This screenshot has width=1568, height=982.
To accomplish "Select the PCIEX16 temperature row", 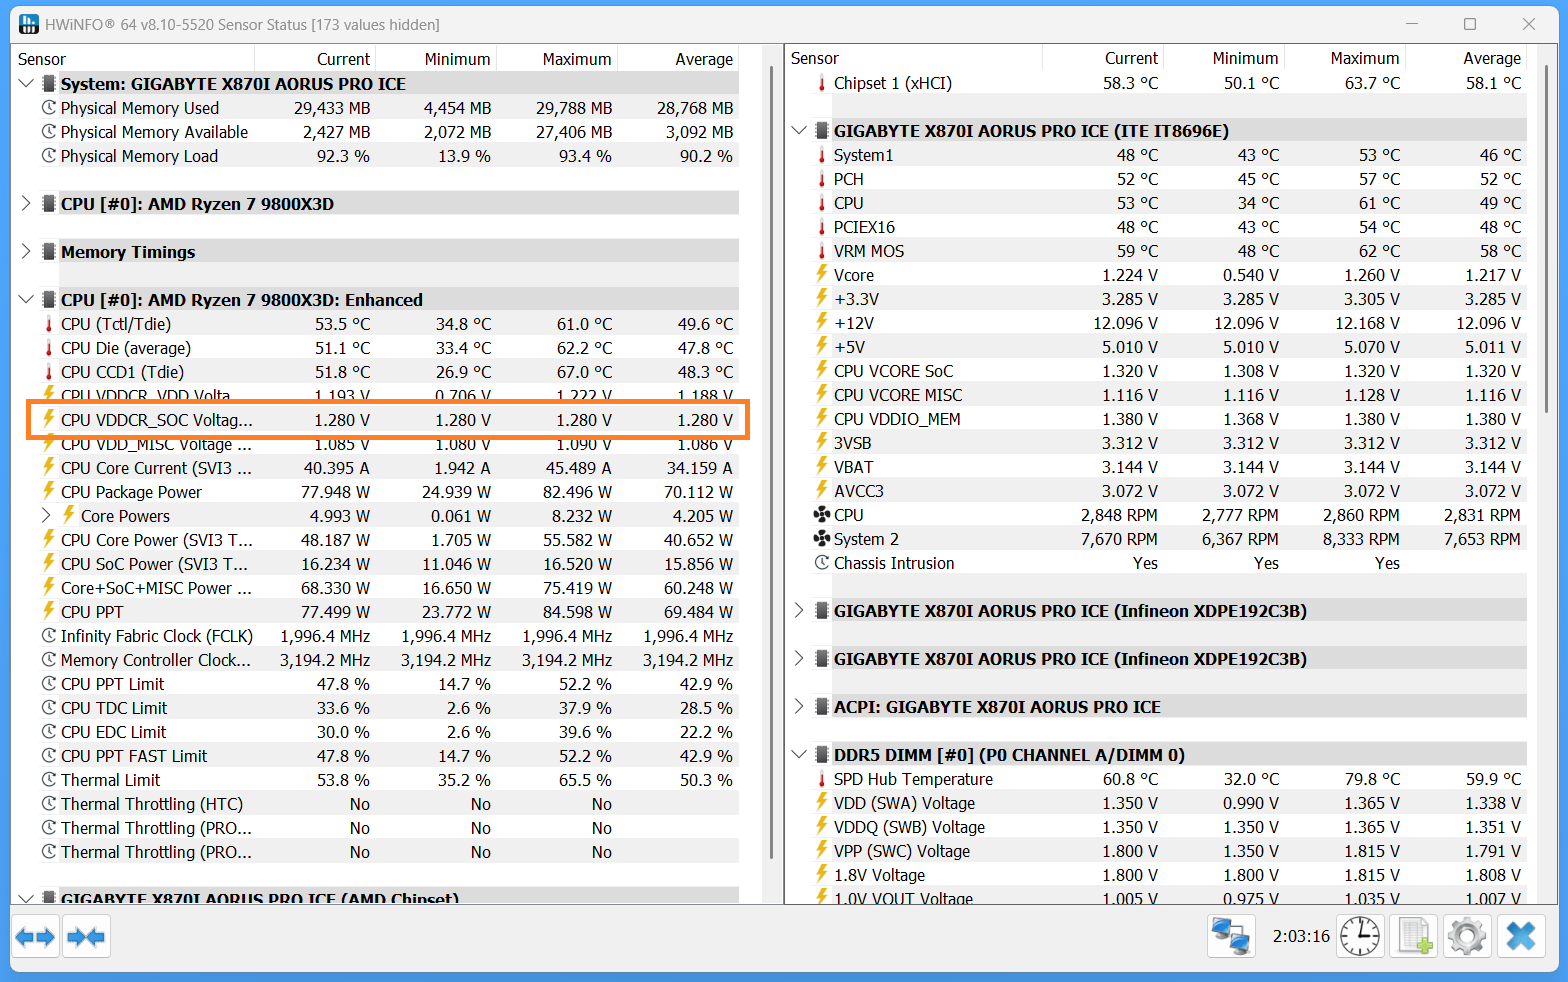I will pos(1169,227).
